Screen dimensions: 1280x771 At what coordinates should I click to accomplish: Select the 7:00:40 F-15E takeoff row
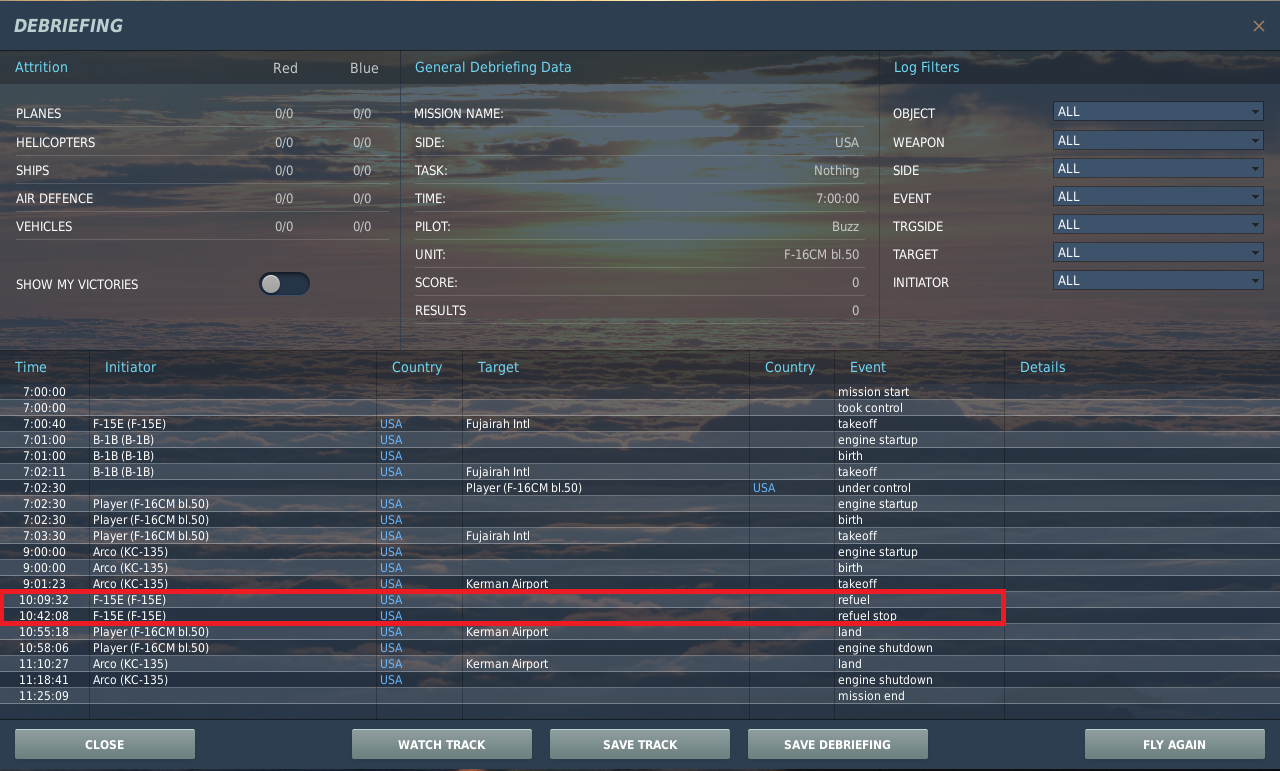tap(640, 424)
